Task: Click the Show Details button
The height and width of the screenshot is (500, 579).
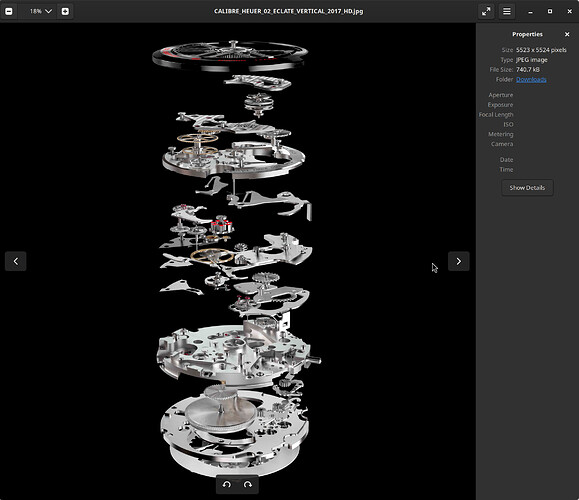Action: coord(527,188)
